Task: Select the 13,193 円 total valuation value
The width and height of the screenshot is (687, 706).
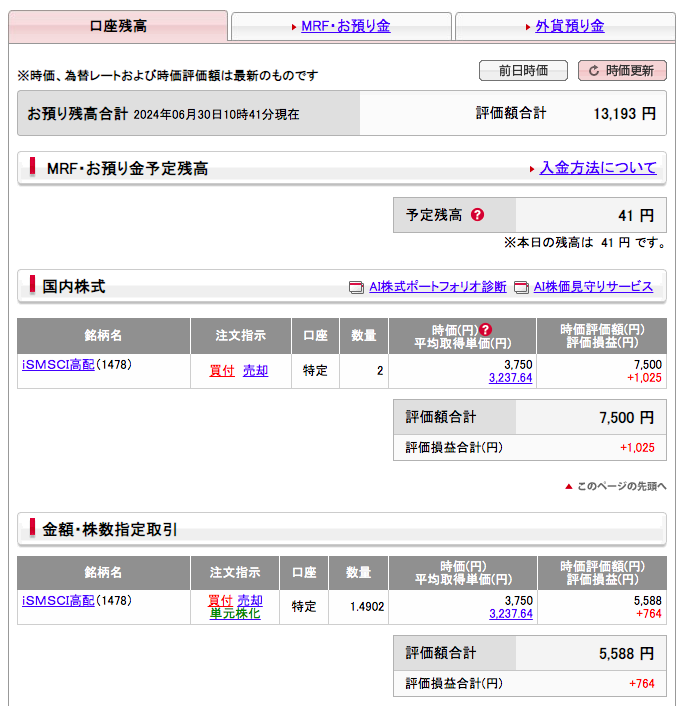Action: click(624, 113)
